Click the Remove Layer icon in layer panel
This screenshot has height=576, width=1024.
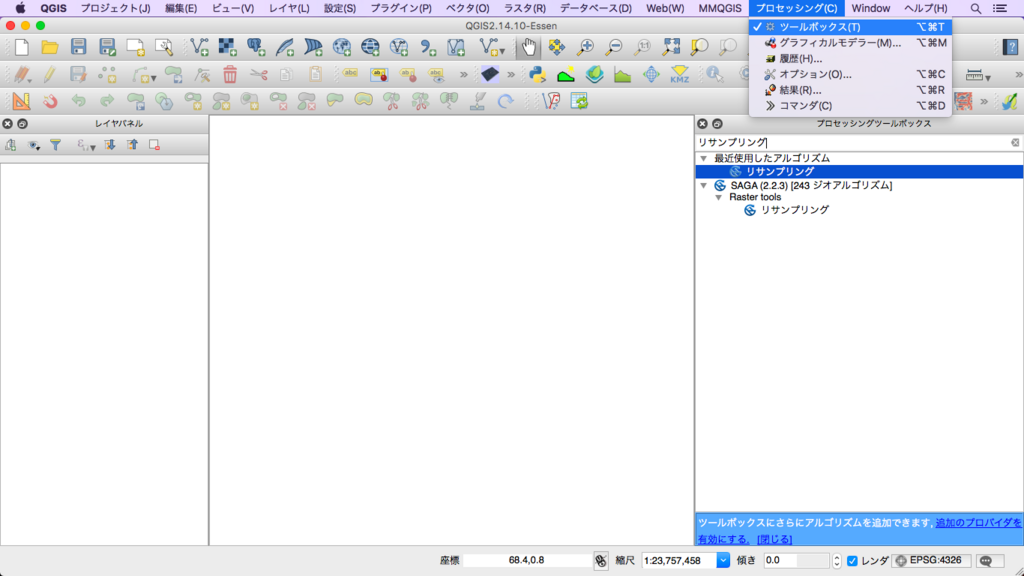point(154,145)
